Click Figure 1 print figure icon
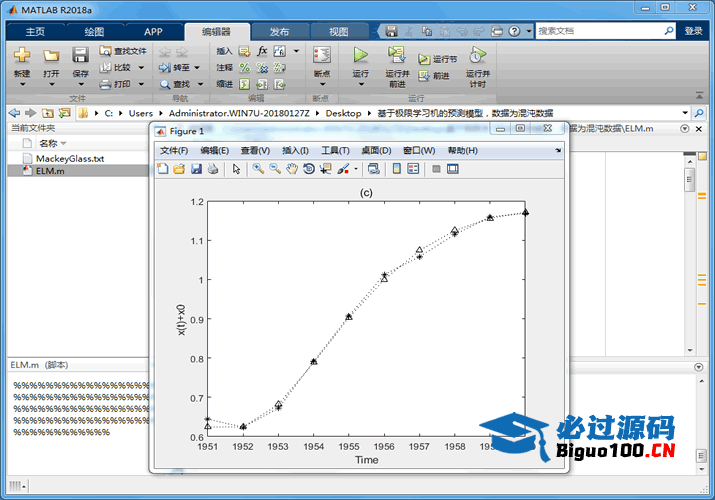Viewport: 715px width, 500px height. tap(213, 169)
